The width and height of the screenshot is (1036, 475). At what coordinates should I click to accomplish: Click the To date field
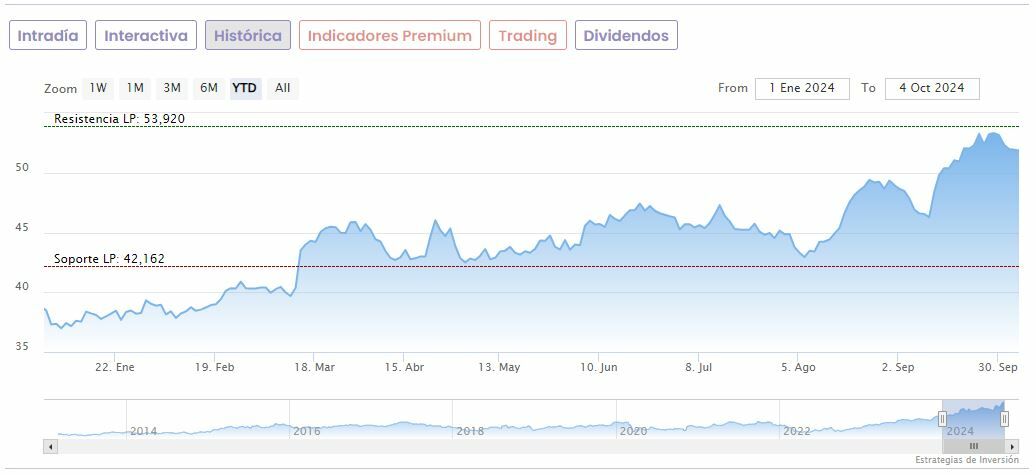(x=932, y=88)
